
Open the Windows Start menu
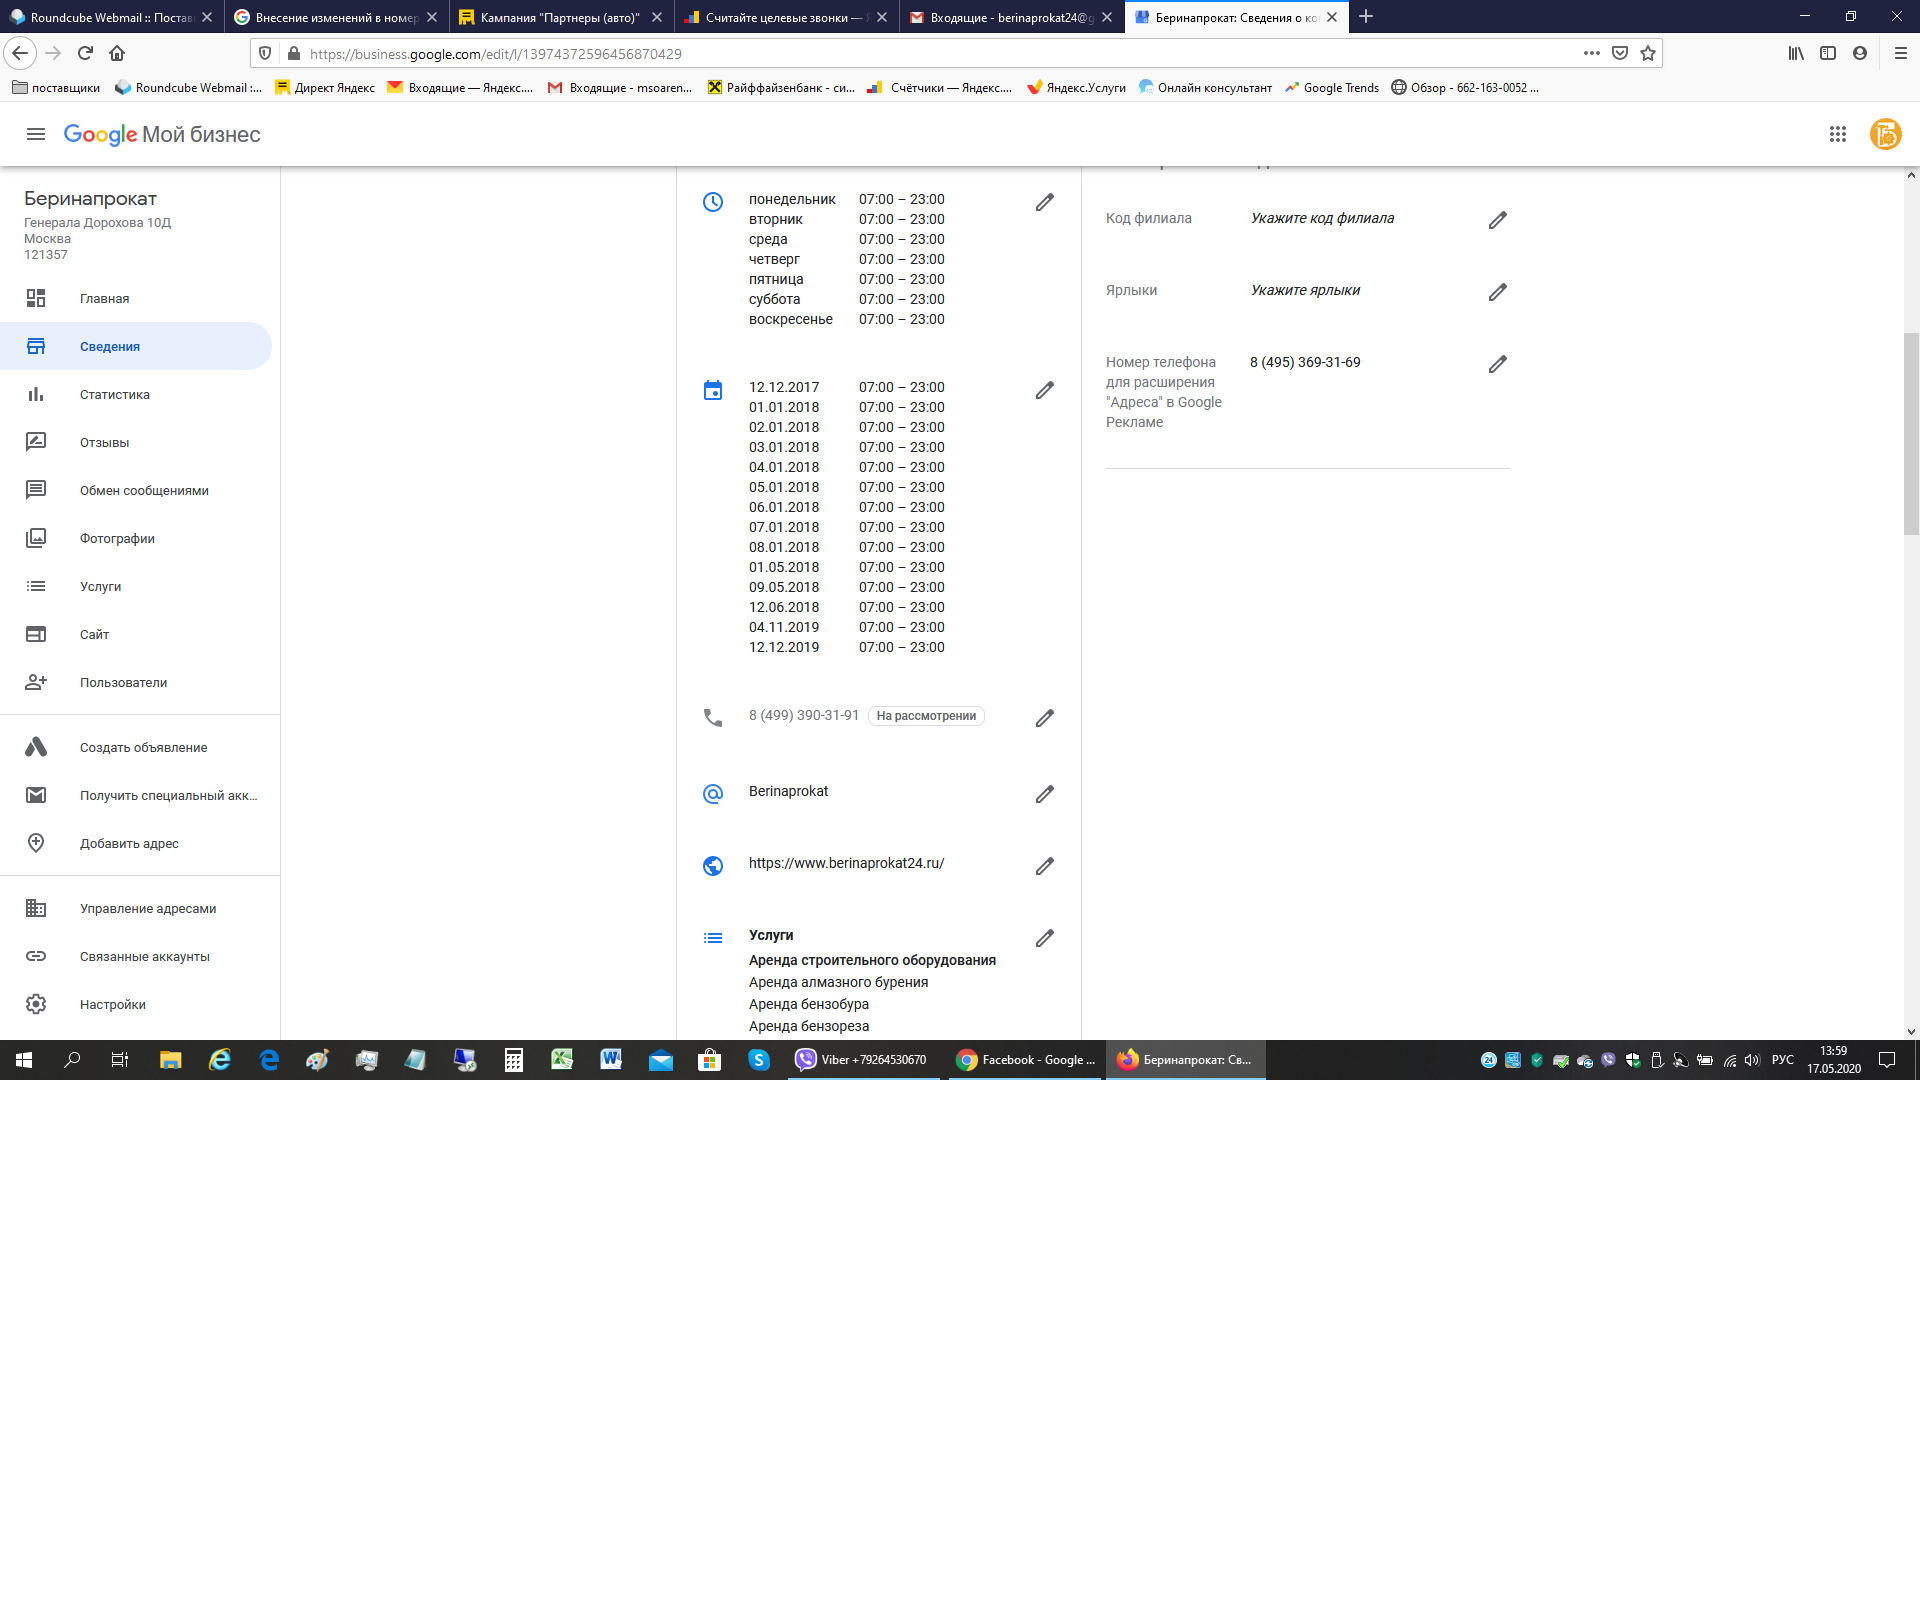24,1060
